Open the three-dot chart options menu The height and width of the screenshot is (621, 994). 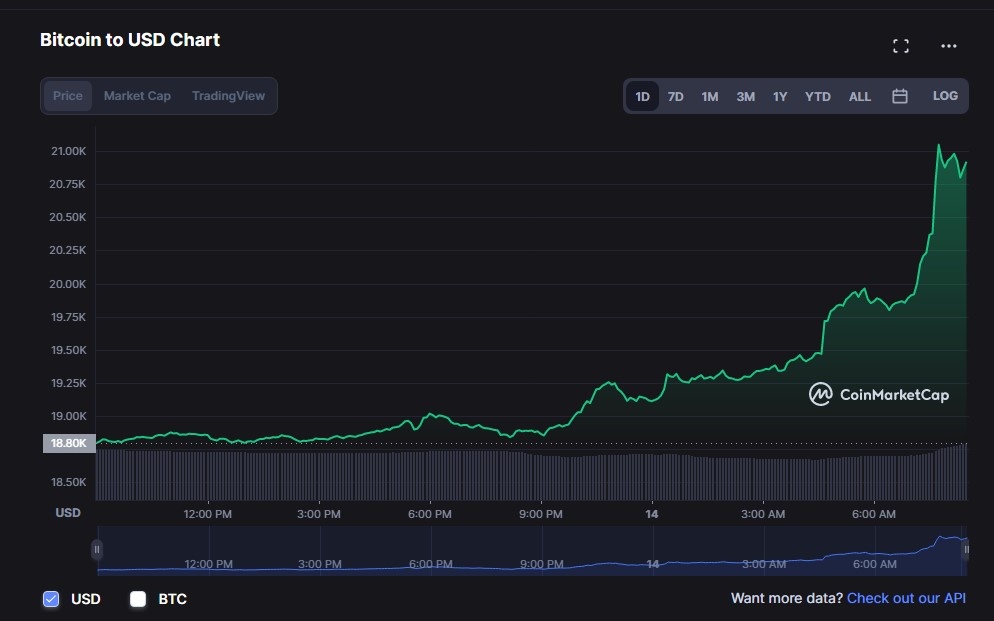pyautogui.click(x=949, y=45)
